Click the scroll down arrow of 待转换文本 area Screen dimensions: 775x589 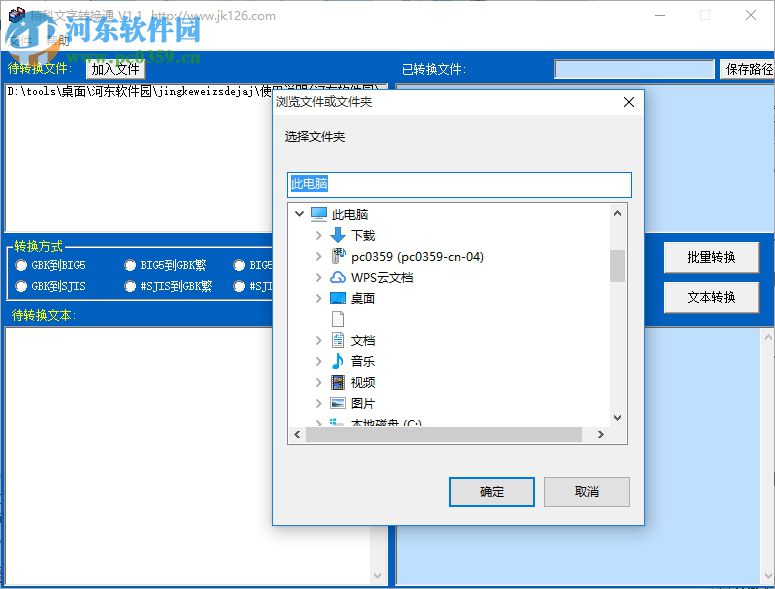coord(378,576)
